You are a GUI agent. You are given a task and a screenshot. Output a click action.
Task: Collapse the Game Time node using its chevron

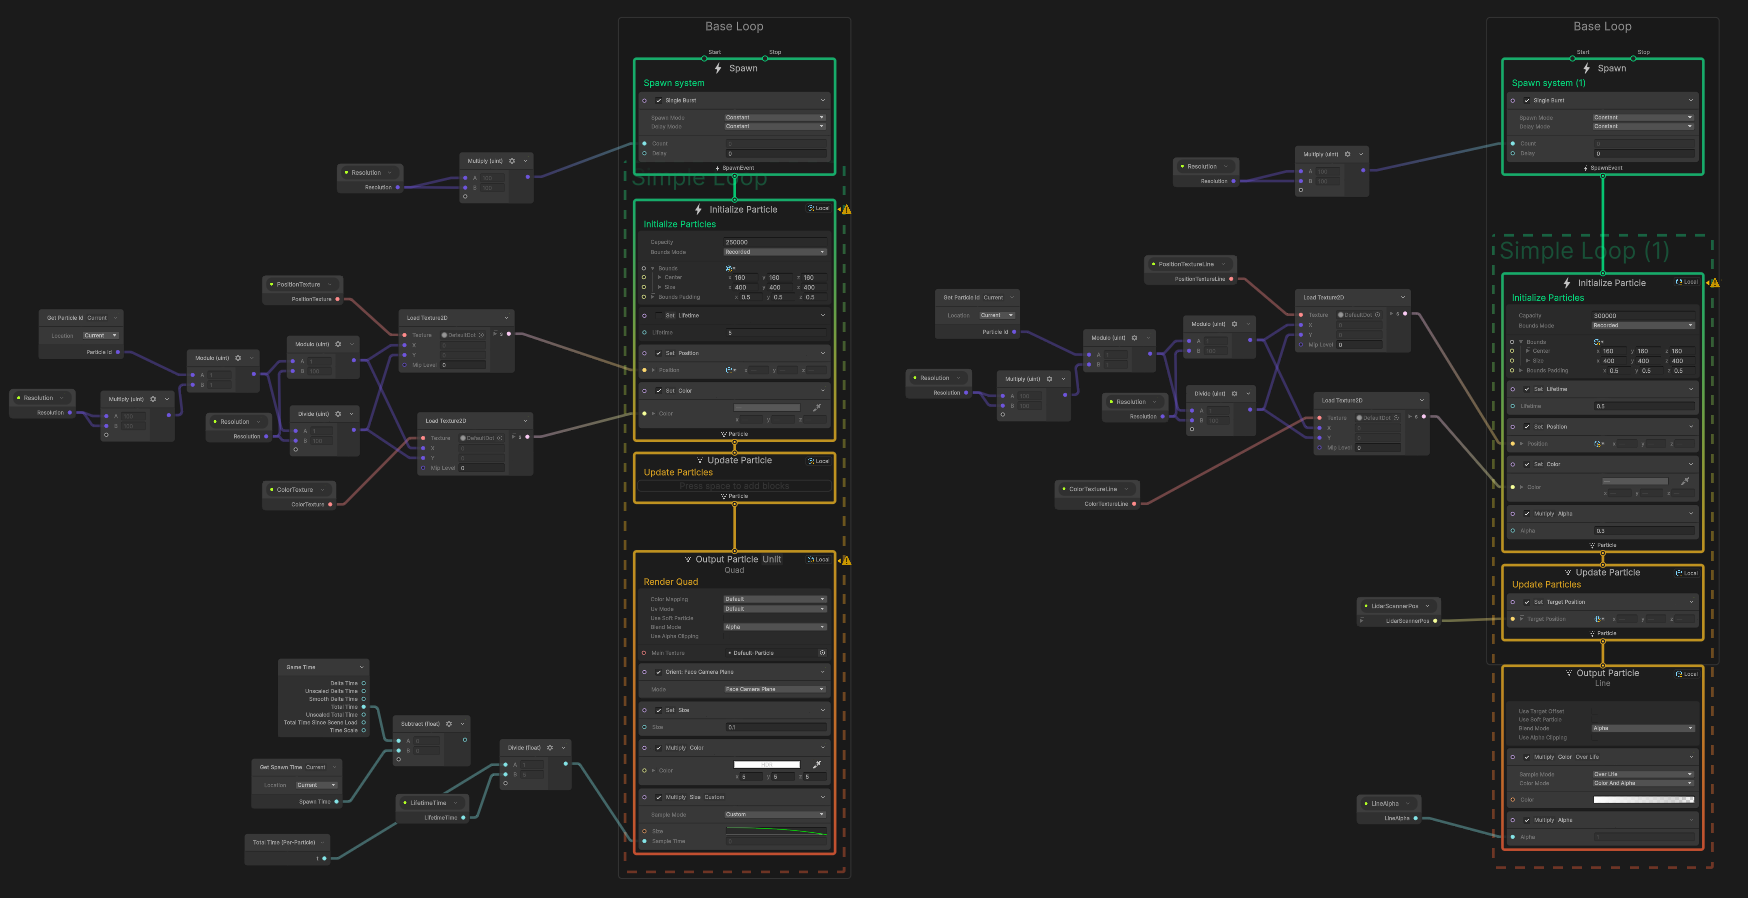point(361,667)
